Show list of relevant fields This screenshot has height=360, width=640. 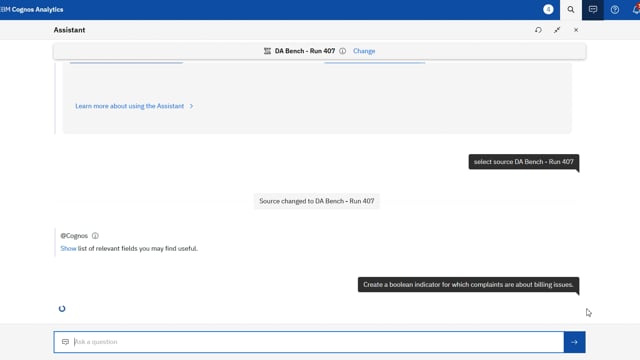click(68, 248)
